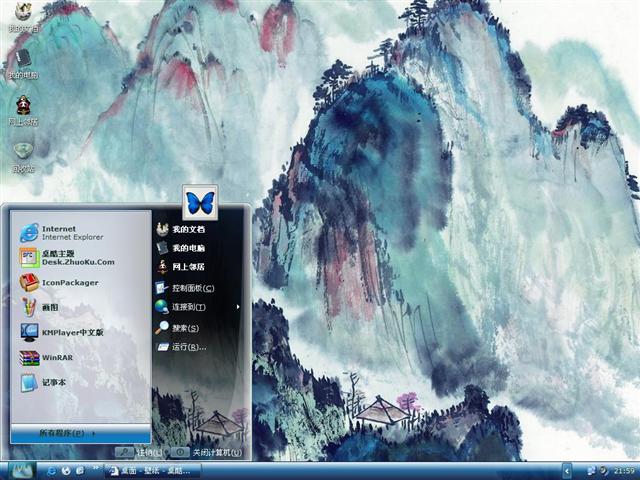The height and width of the screenshot is (480, 640).
Task: Expand 所有程序(P) All Programs
Action: (x=80, y=433)
